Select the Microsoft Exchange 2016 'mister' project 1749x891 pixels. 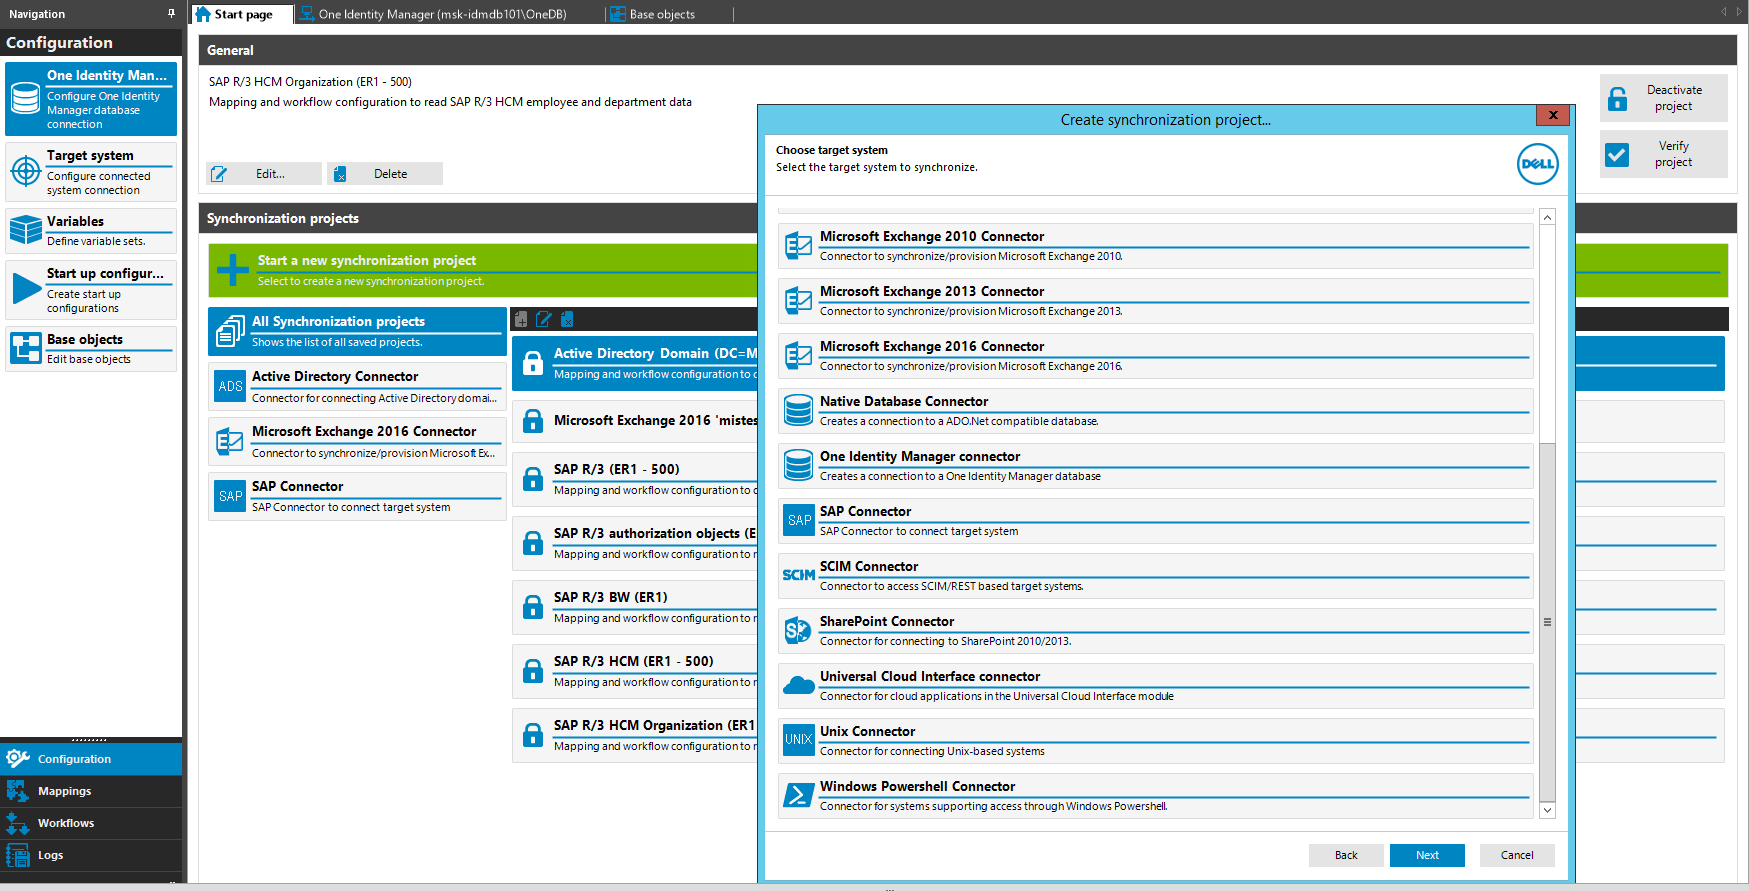[635, 421]
